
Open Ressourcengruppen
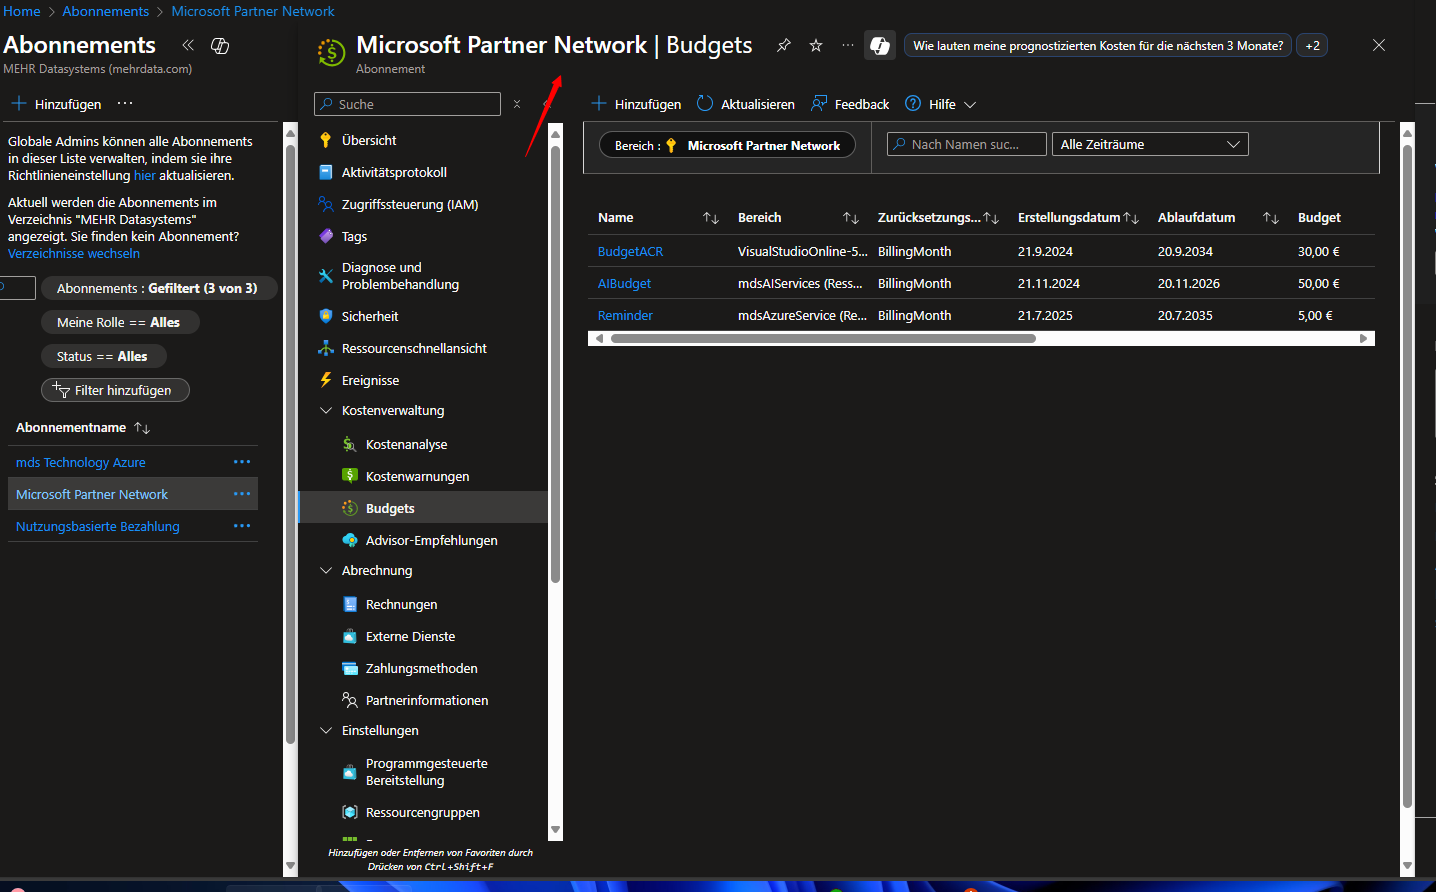pos(423,812)
